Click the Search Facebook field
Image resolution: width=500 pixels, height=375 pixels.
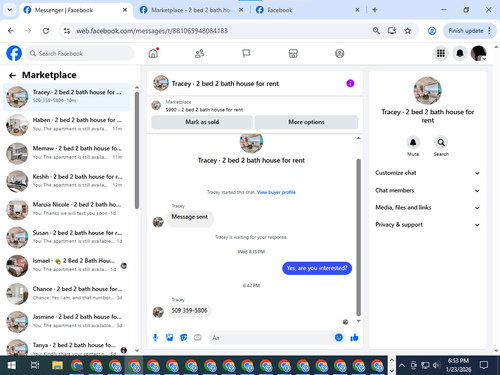click(x=80, y=53)
